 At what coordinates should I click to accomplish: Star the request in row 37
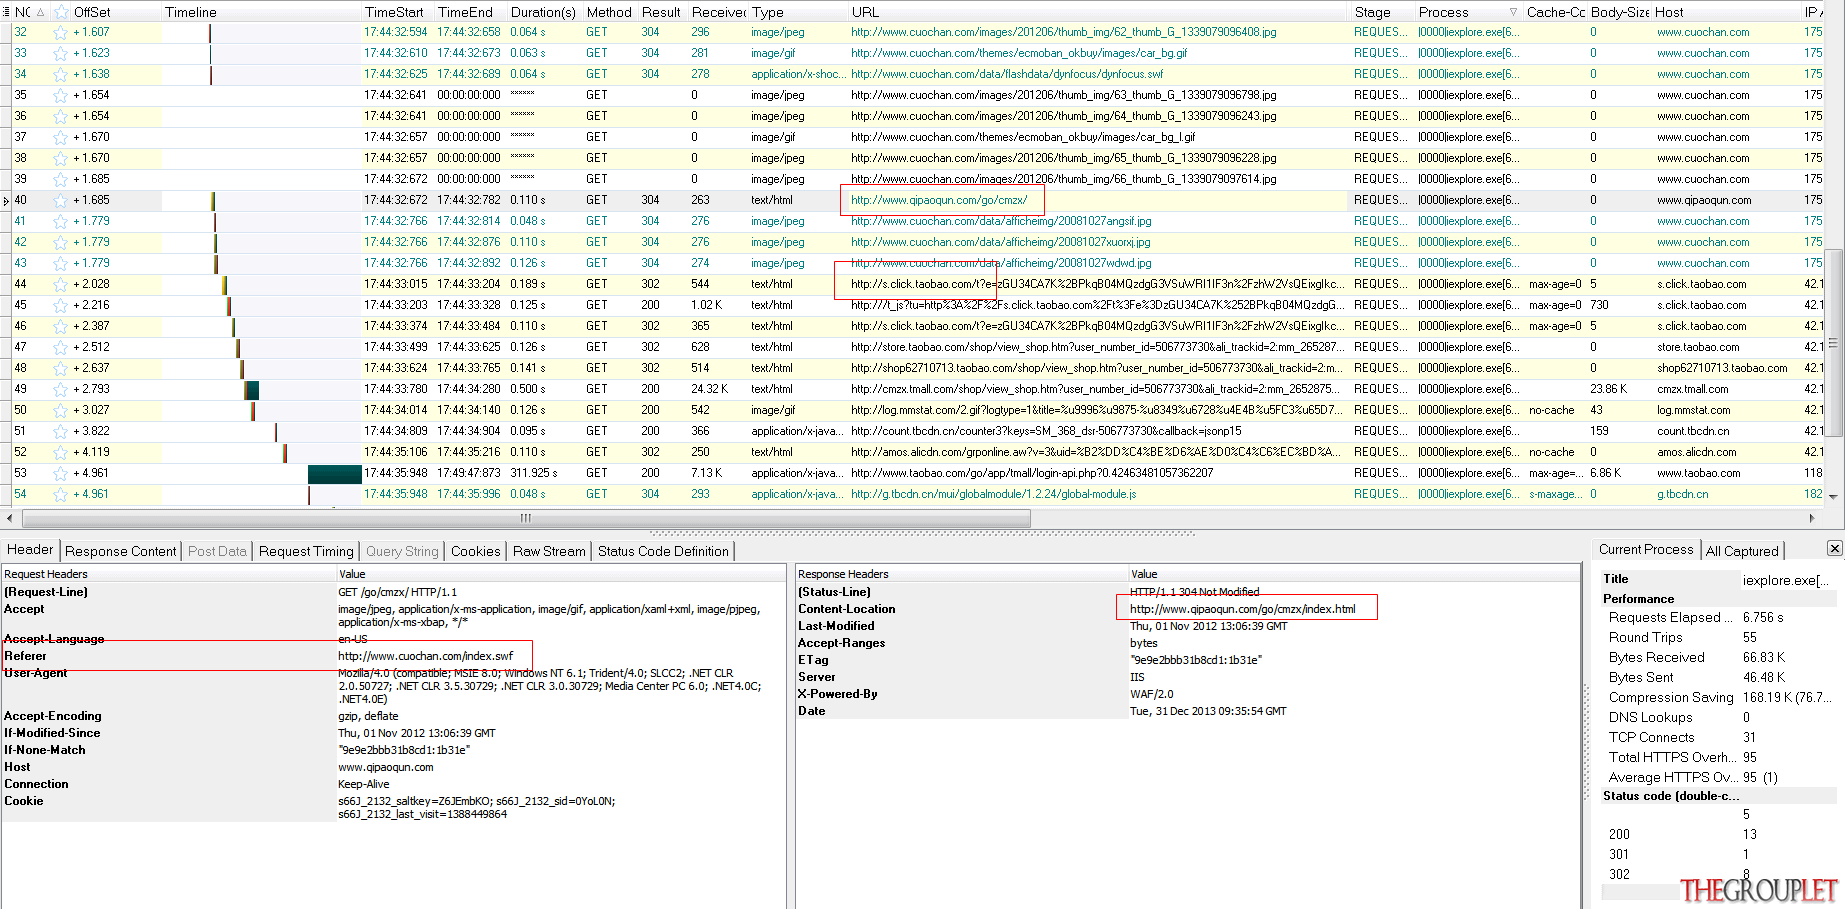[60, 137]
